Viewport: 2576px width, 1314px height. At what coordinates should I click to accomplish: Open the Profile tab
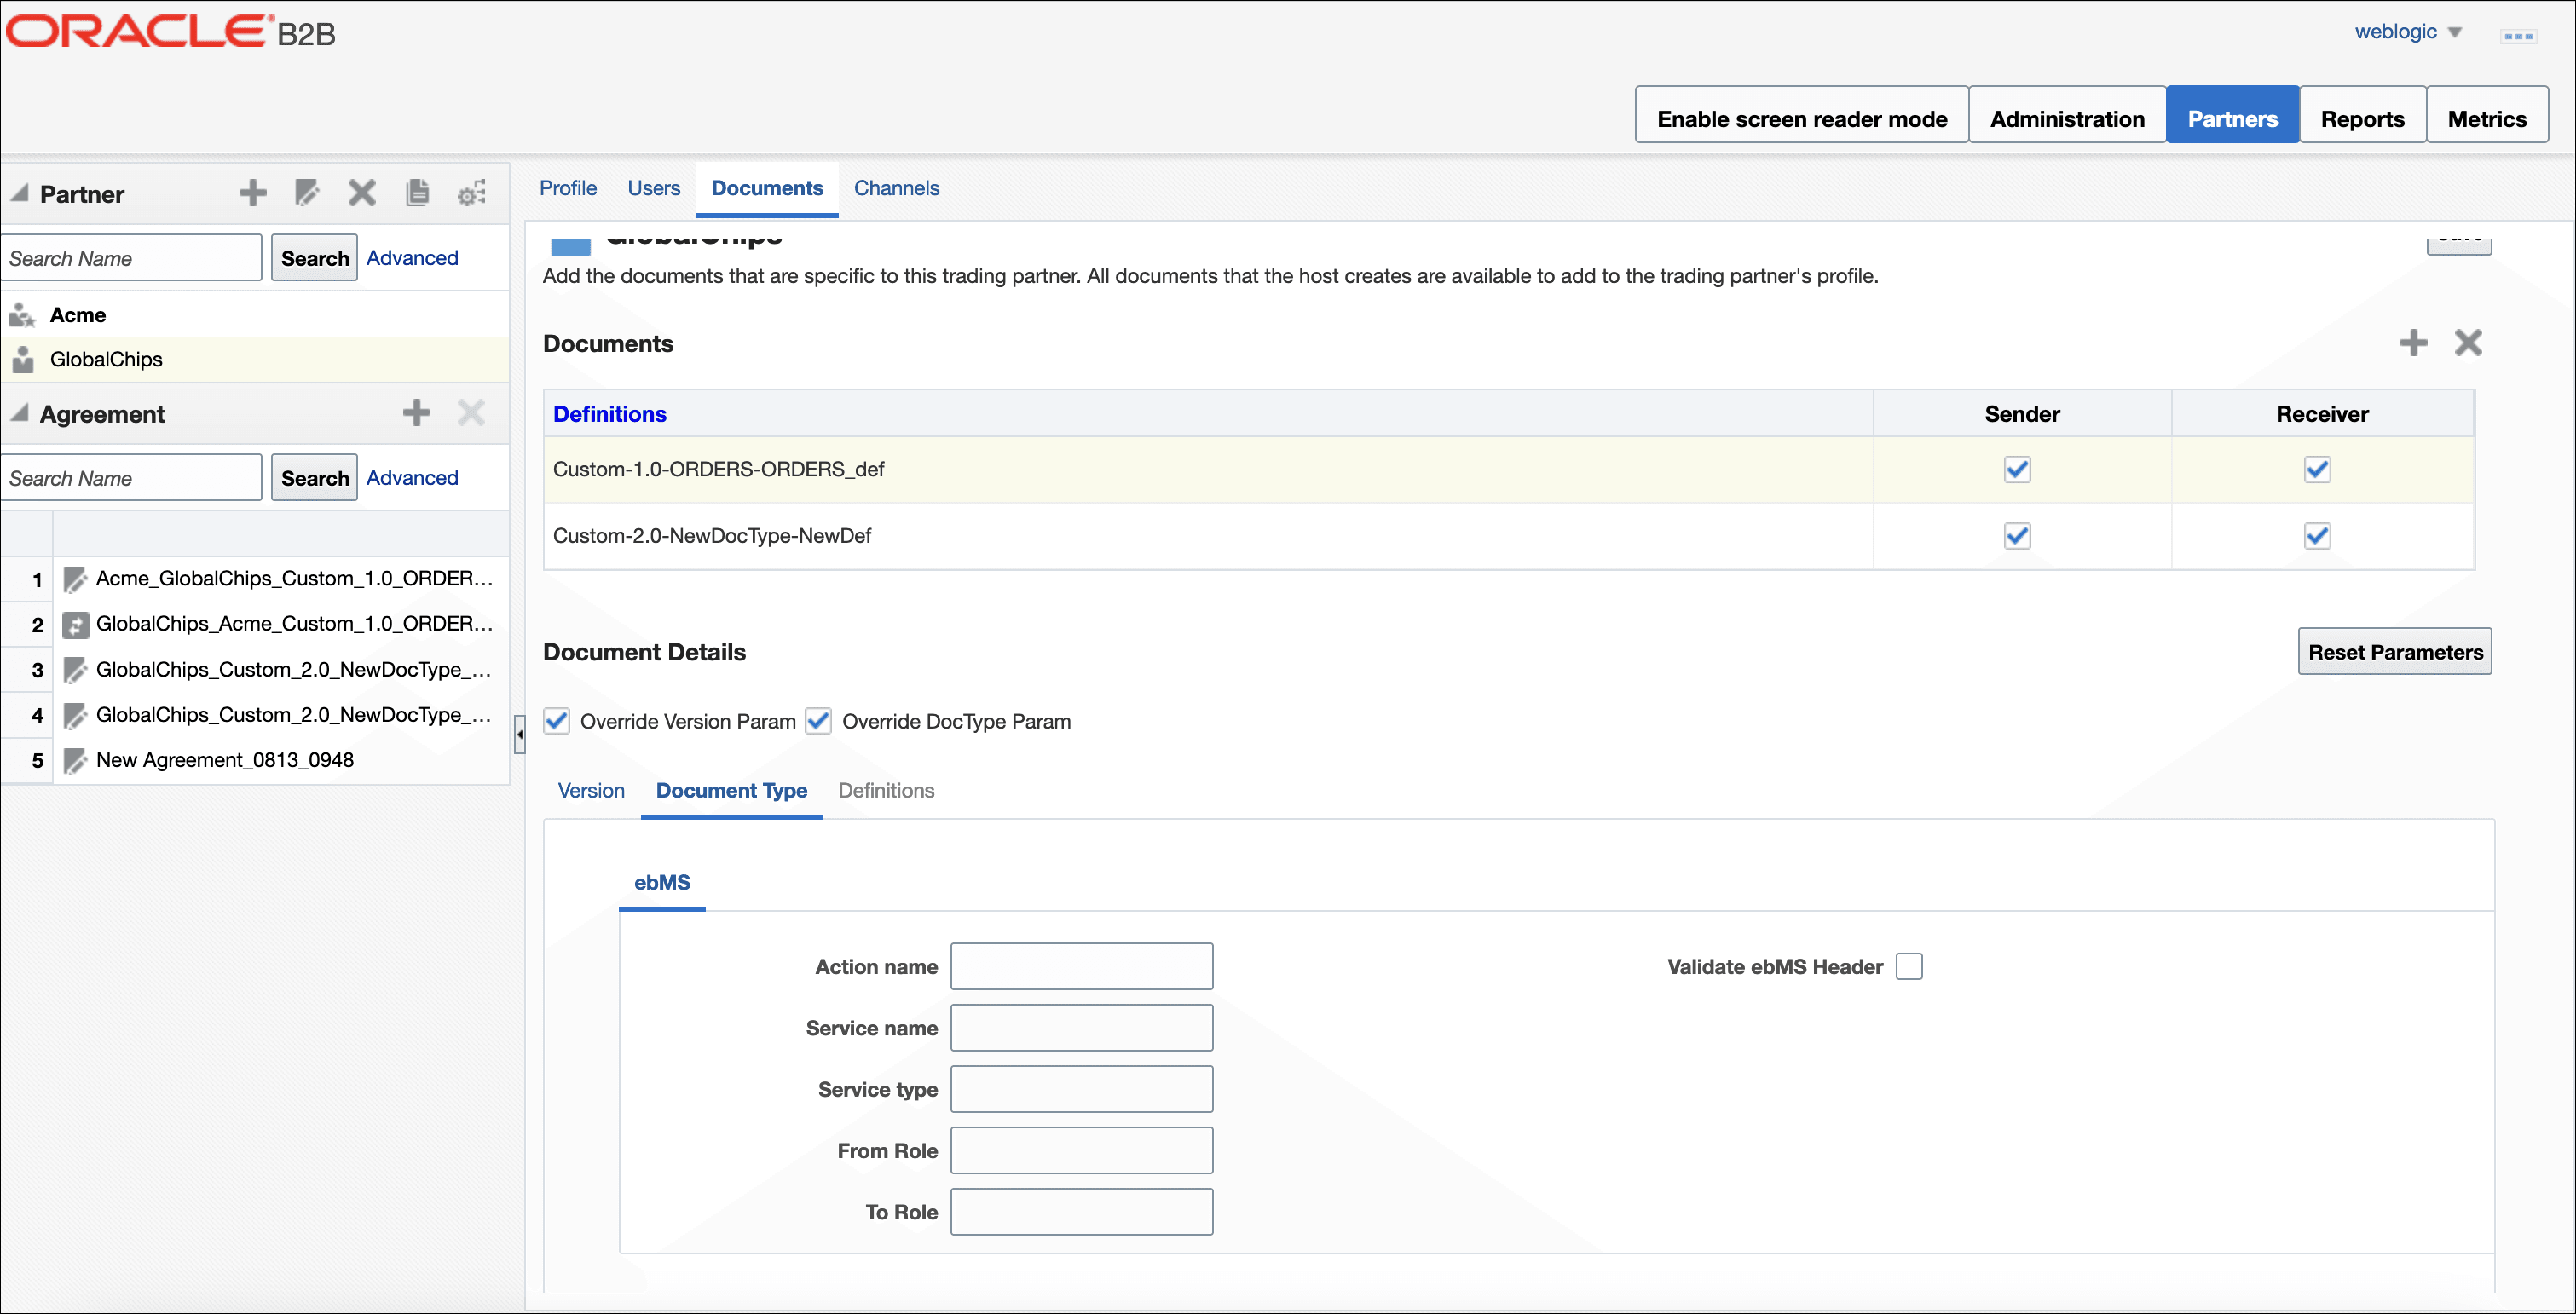(x=568, y=188)
